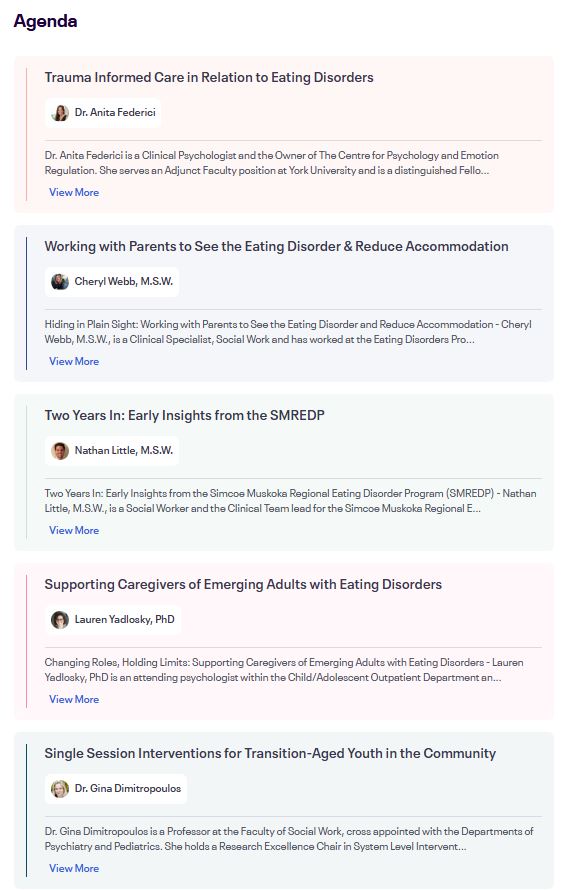Open View More for Supporting Caregivers session

pos(74,699)
